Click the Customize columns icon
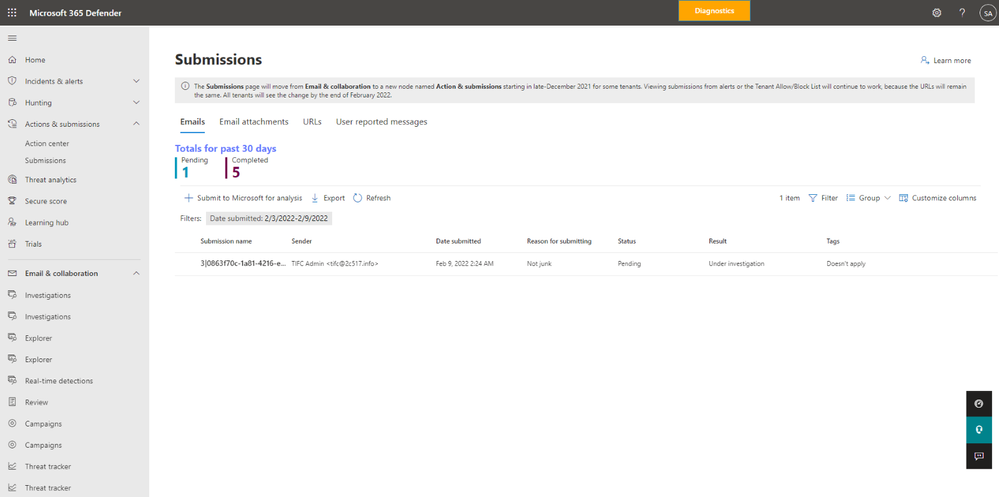This screenshot has width=999, height=497. pos(903,198)
